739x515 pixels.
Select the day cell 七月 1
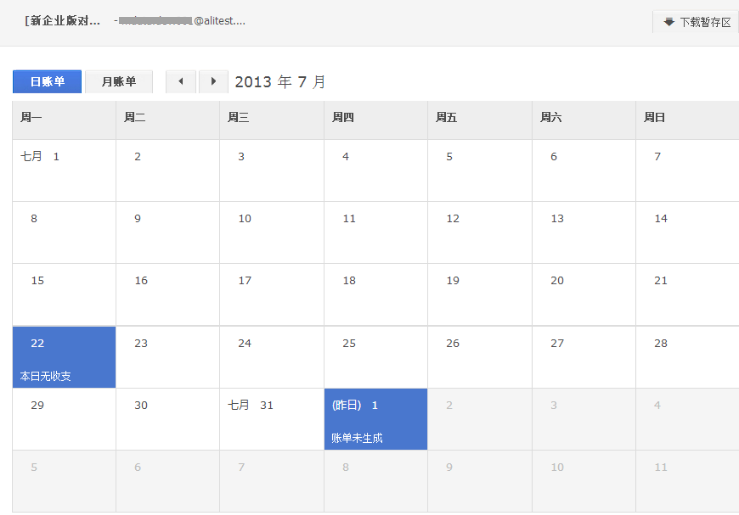point(64,171)
